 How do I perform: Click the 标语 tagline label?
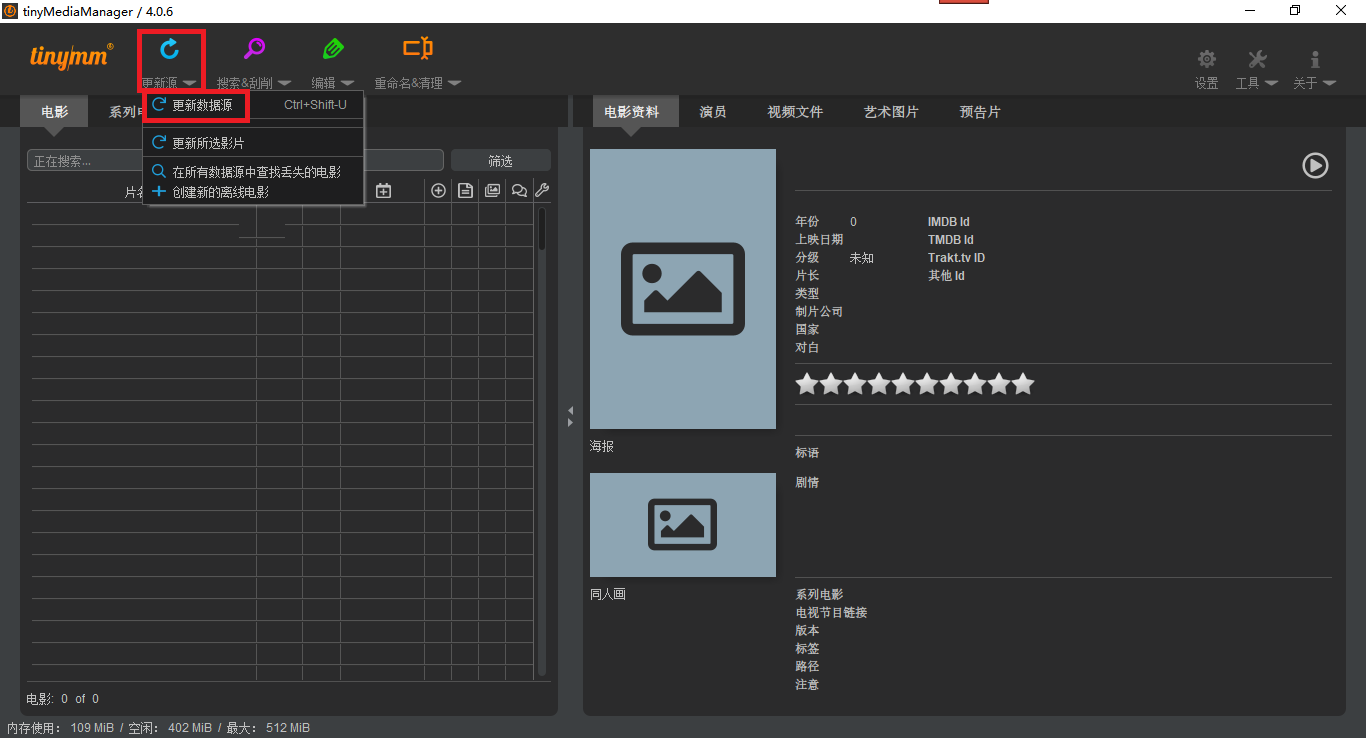807,453
